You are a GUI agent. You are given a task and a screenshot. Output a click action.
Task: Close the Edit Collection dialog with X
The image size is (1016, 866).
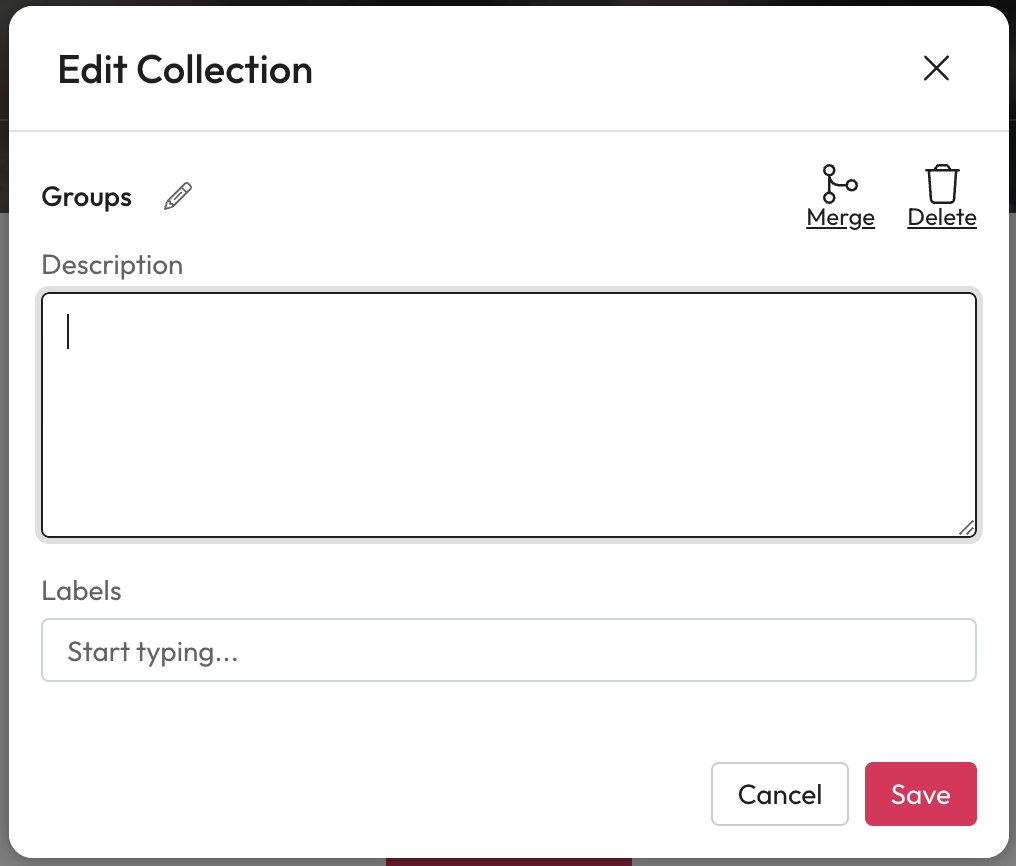[x=936, y=68]
